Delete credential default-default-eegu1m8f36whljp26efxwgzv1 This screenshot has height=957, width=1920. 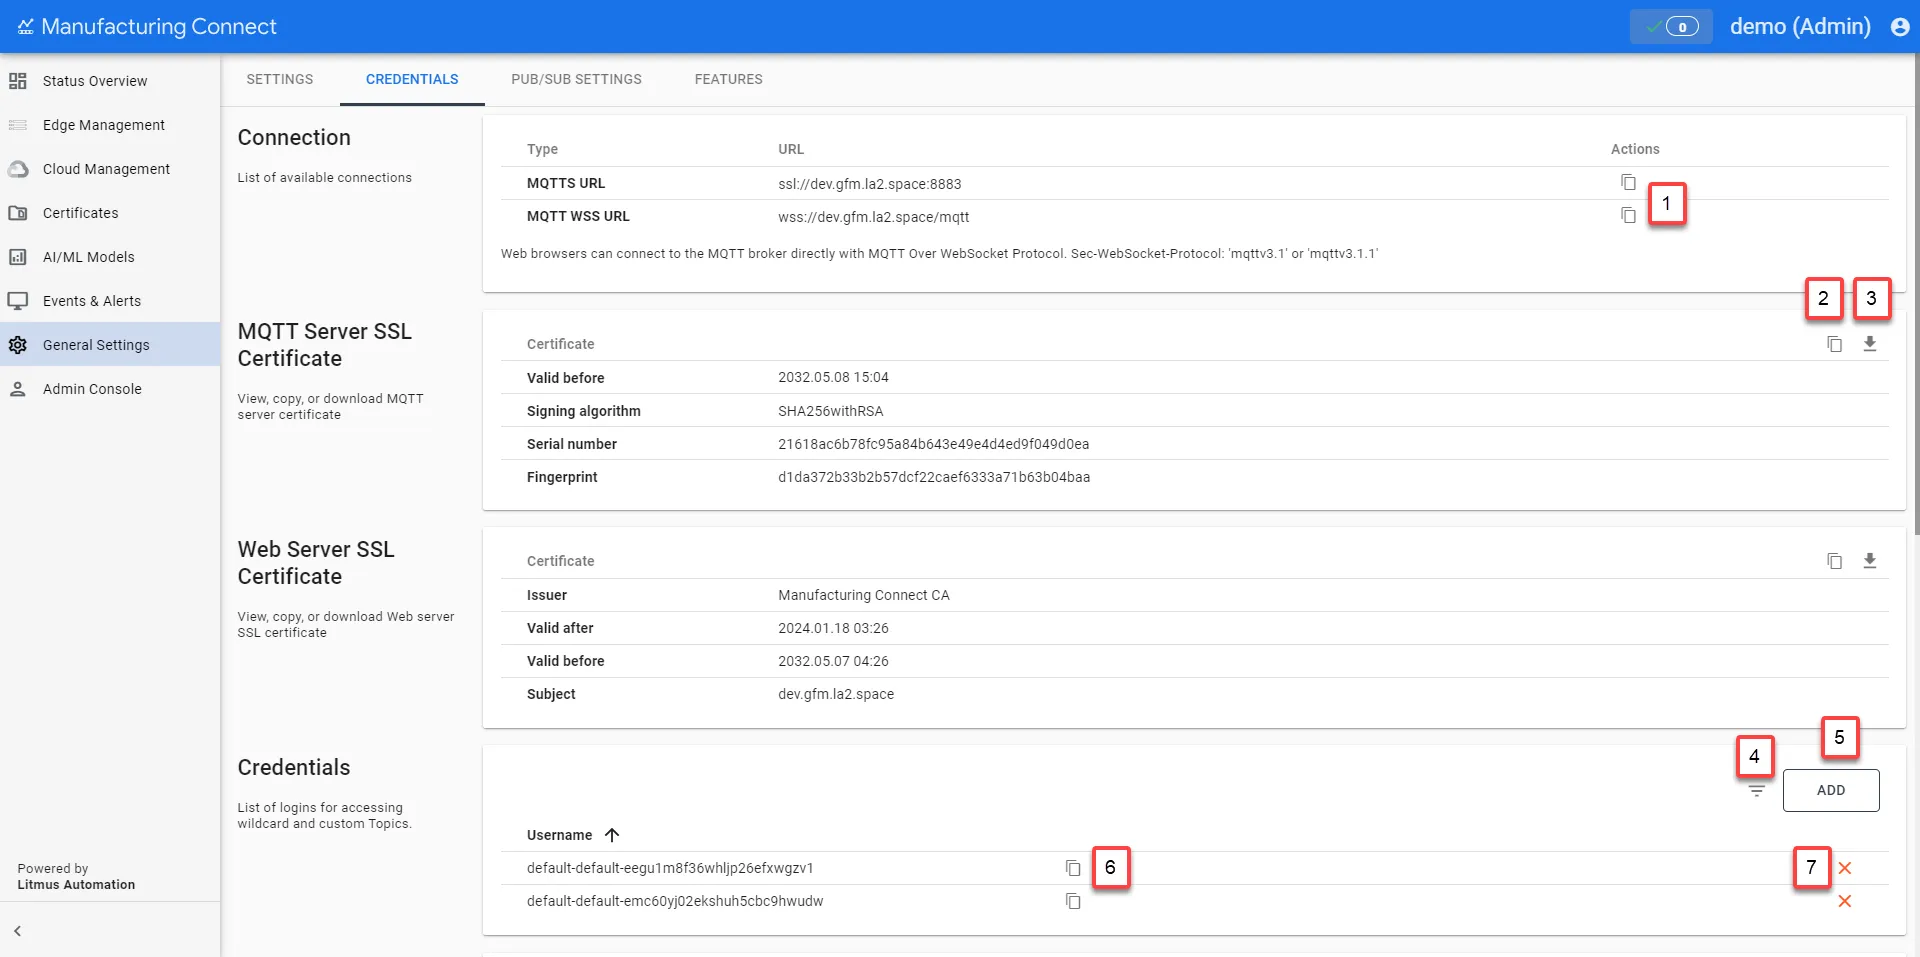click(1845, 868)
